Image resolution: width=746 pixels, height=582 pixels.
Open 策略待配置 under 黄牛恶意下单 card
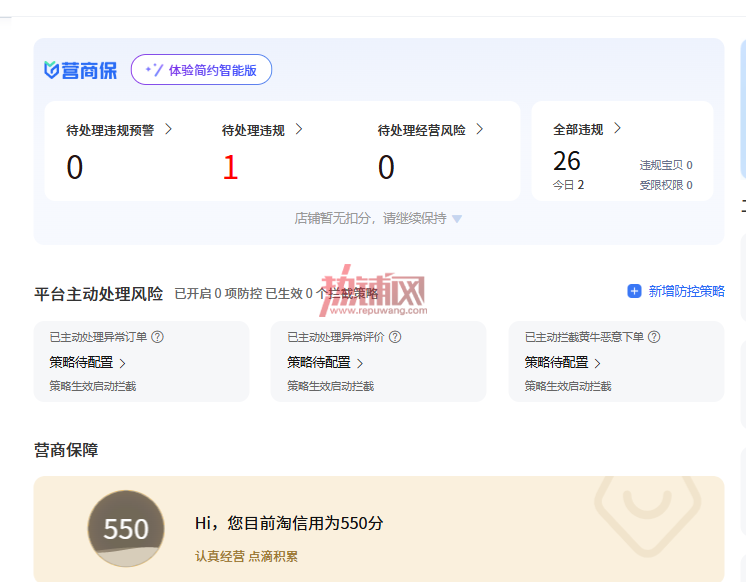pos(562,363)
